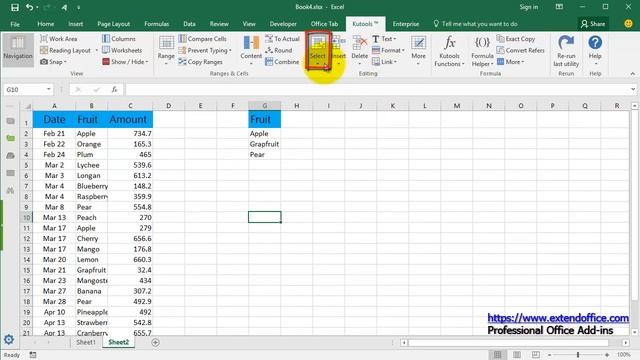Open the Kutools Select menu

tap(318, 50)
